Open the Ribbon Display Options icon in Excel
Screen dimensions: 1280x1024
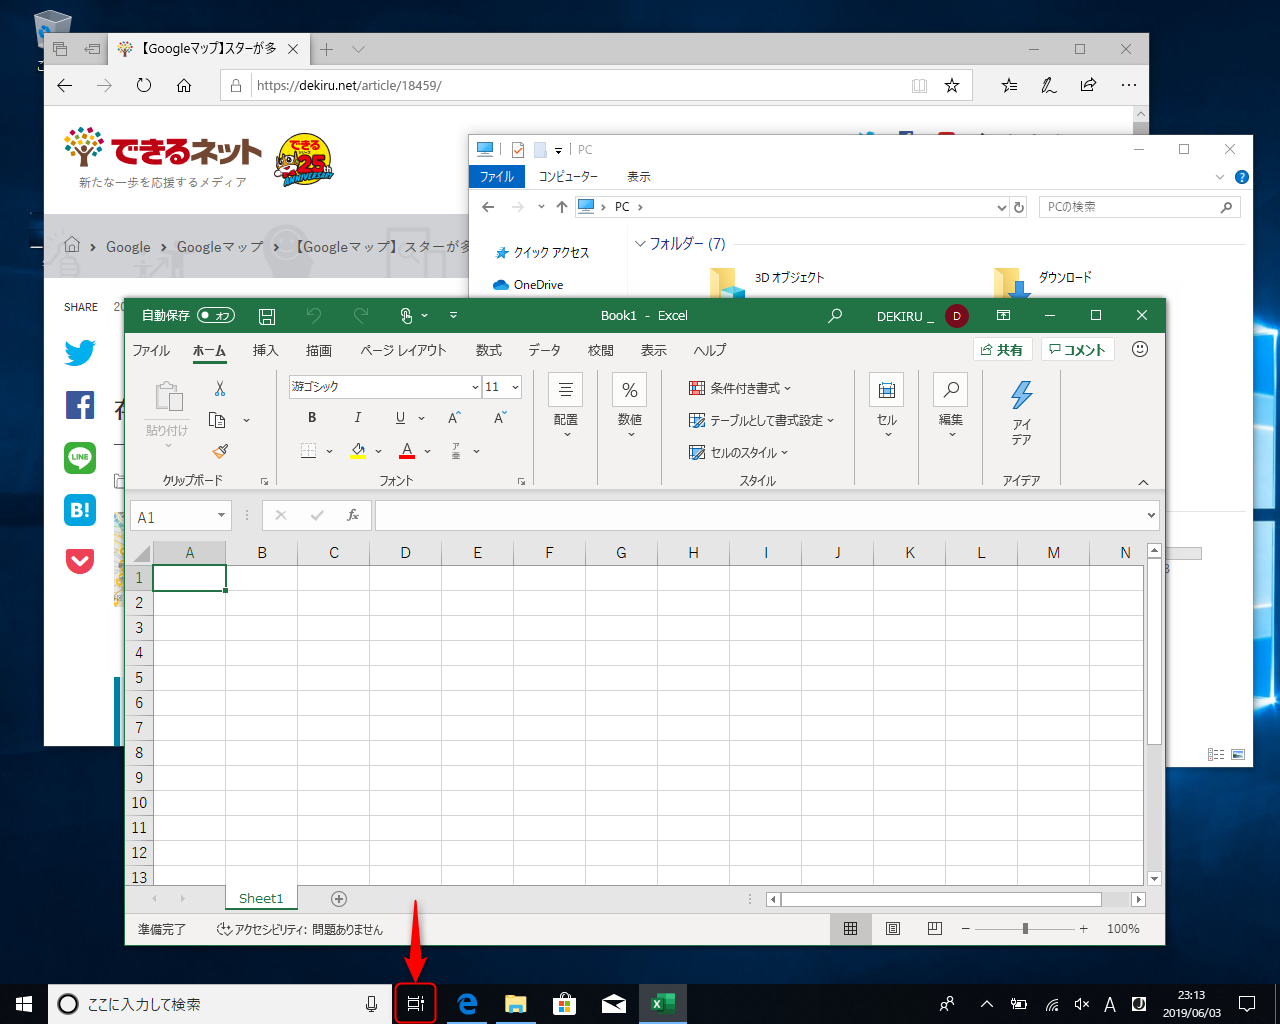click(1003, 316)
